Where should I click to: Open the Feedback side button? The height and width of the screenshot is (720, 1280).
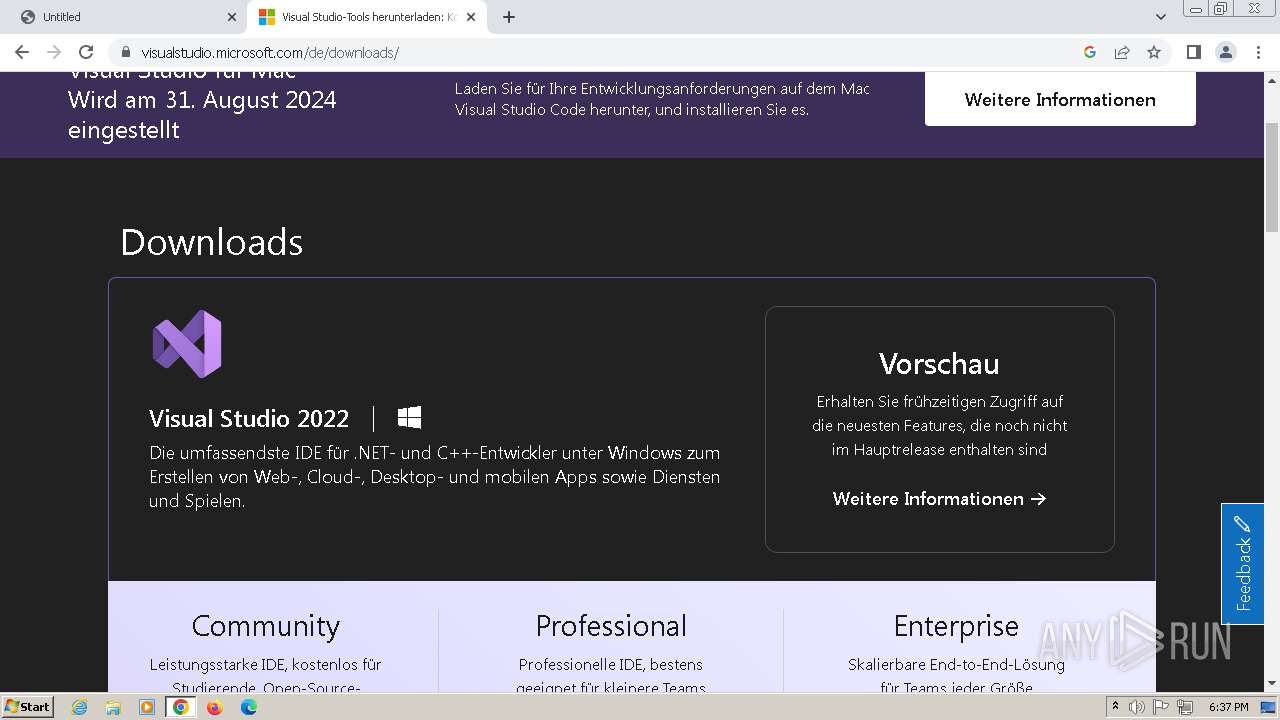1242,564
